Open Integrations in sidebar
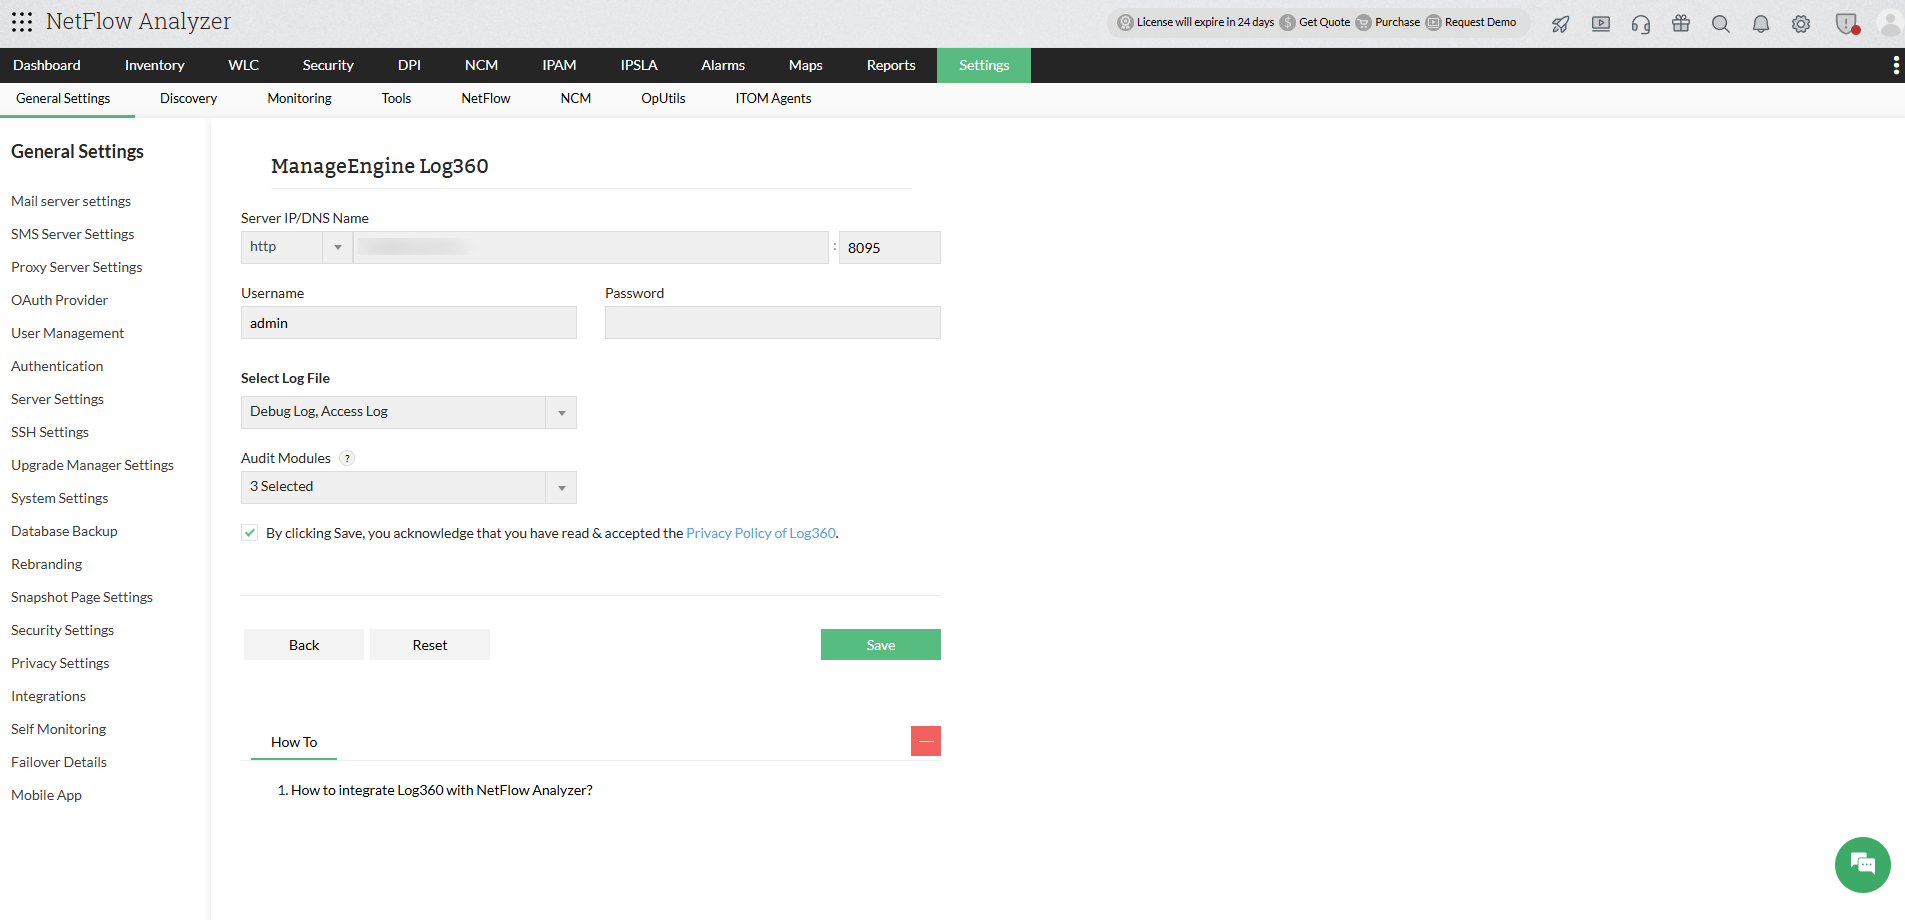The image size is (1905, 920). click(x=48, y=696)
